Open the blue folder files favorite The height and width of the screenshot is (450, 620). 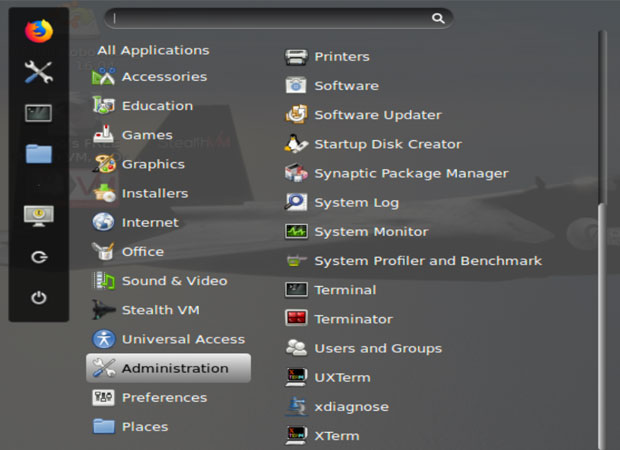pos(39,154)
